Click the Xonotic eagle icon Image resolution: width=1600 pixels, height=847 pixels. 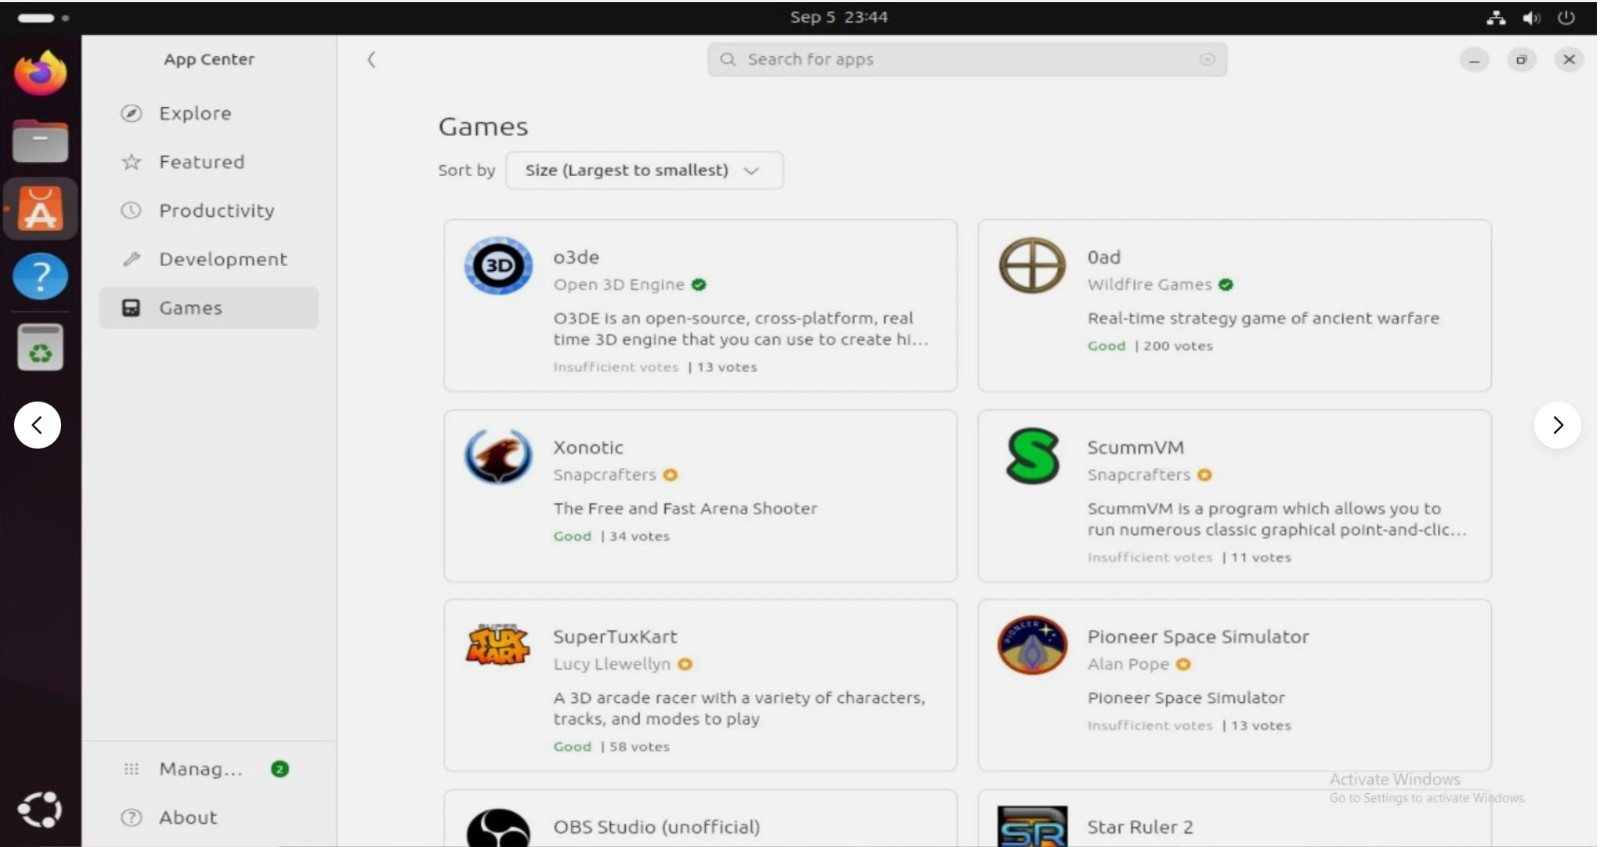pyautogui.click(x=498, y=456)
